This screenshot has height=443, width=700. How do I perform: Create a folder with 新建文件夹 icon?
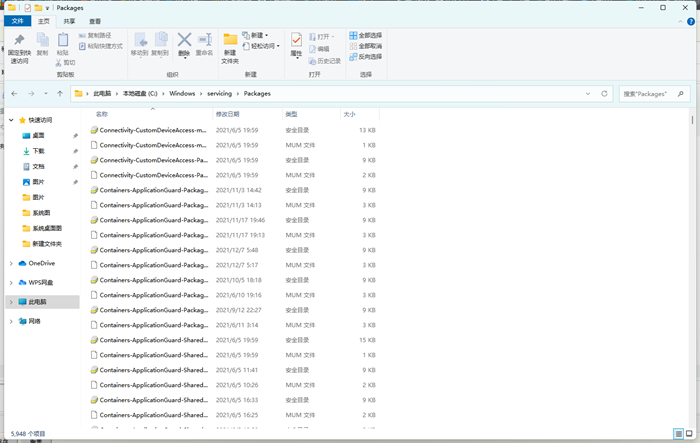(x=230, y=41)
